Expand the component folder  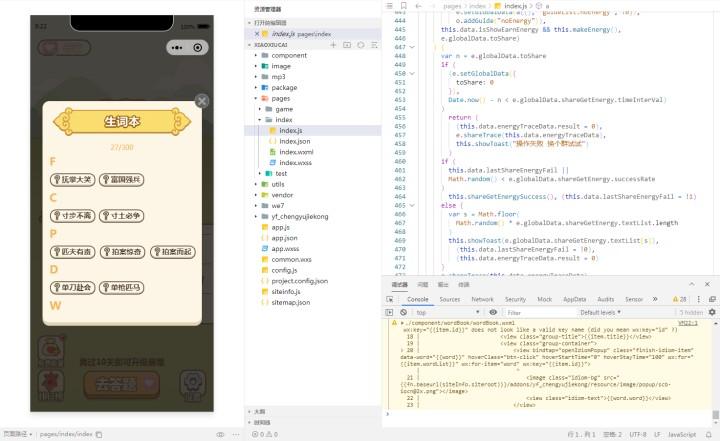289,56
